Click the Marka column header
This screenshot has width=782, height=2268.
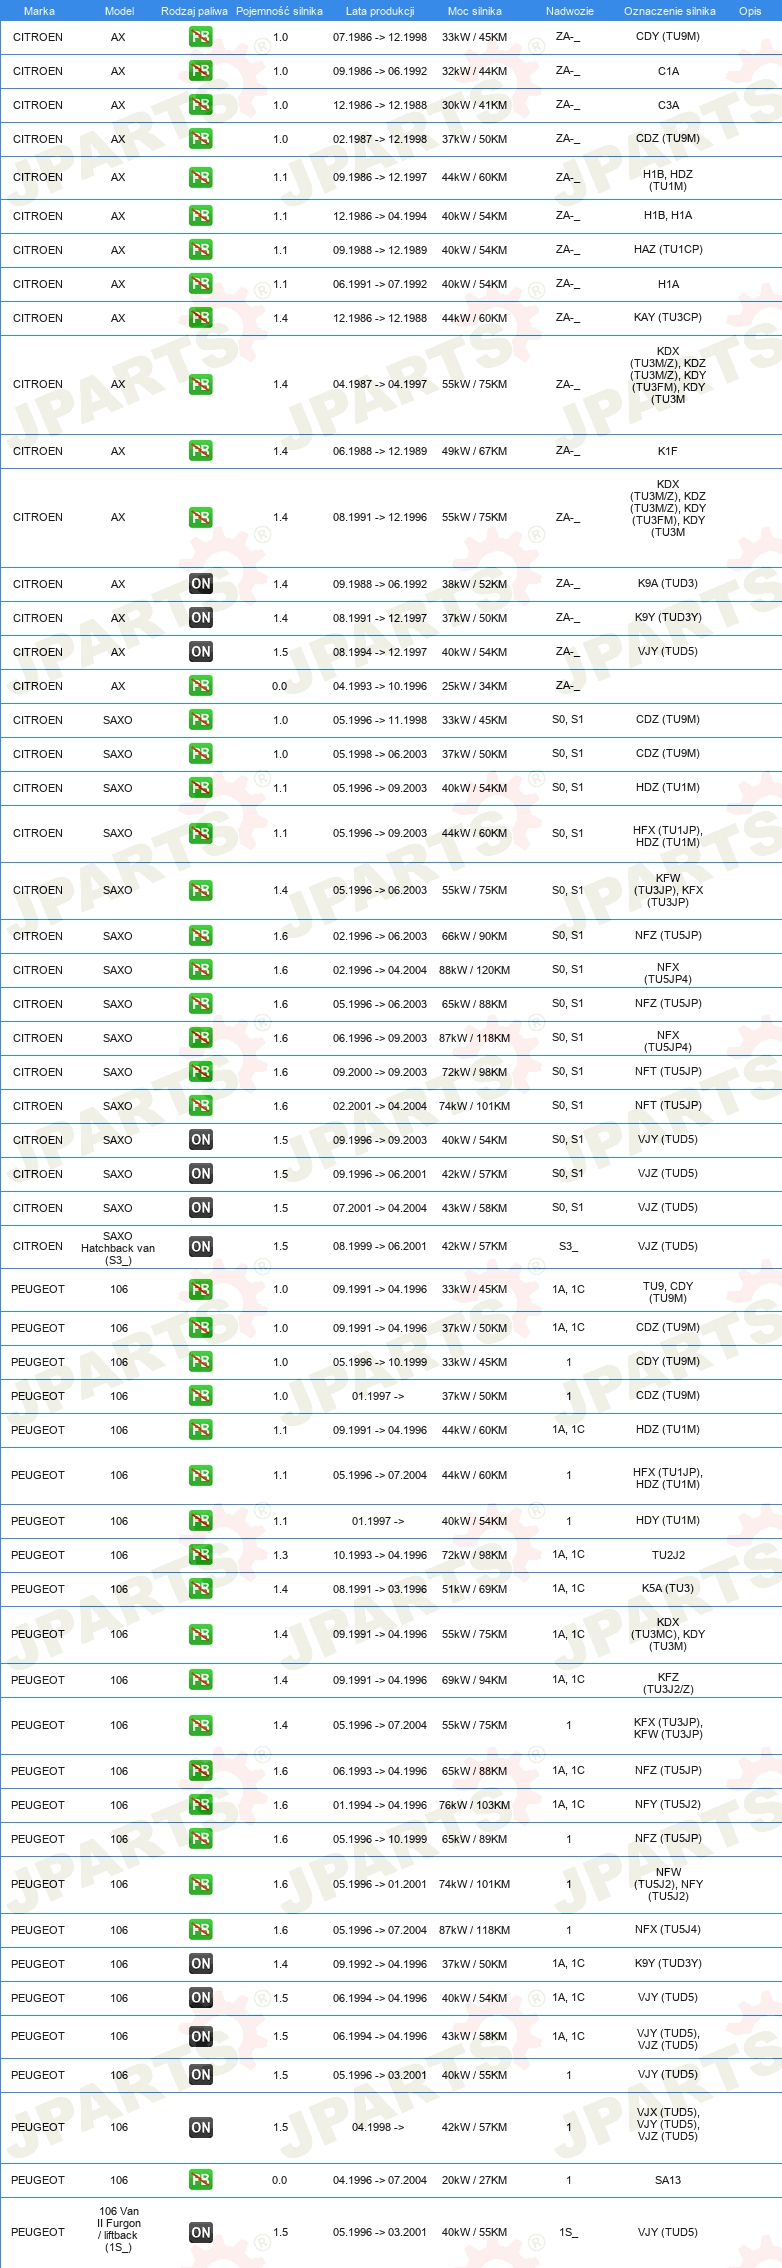(x=39, y=11)
